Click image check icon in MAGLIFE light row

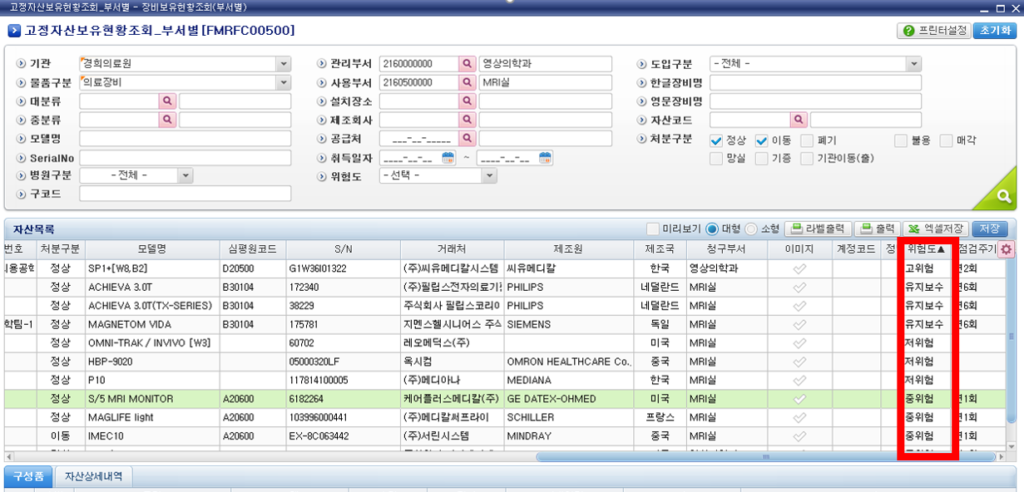(x=799, y=417)
